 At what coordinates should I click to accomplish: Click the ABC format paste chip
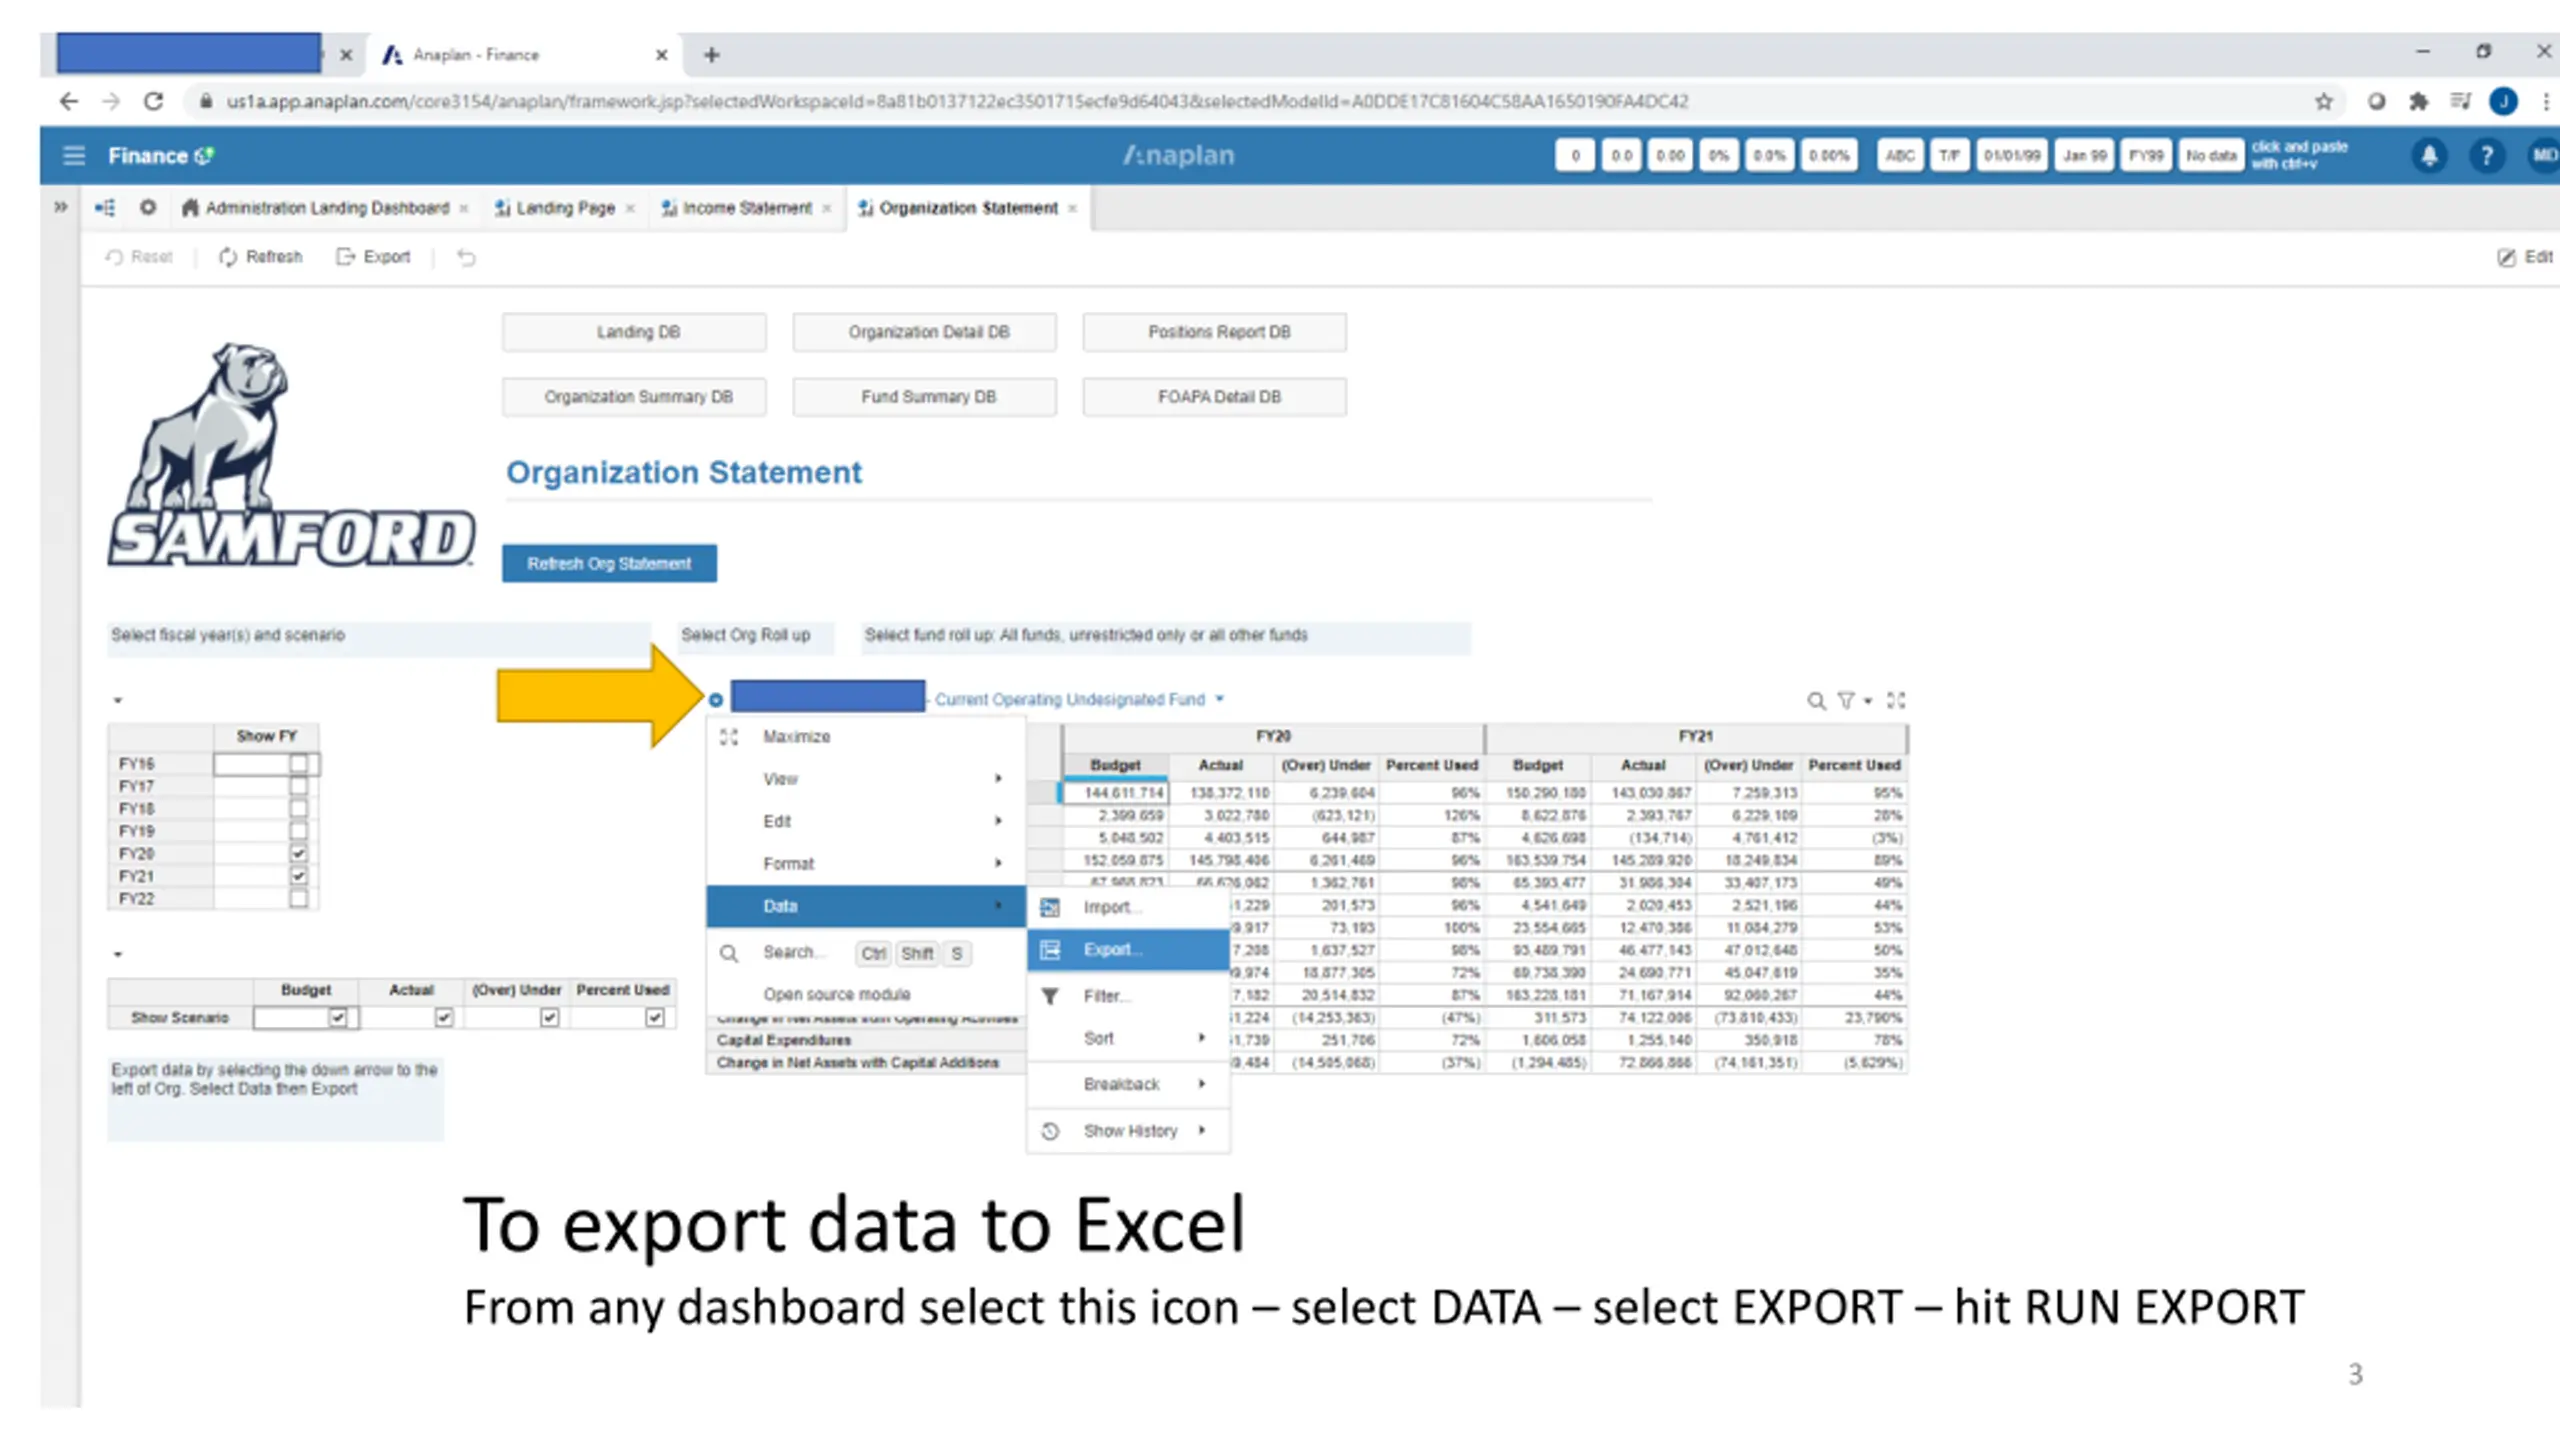point(1899,156)
